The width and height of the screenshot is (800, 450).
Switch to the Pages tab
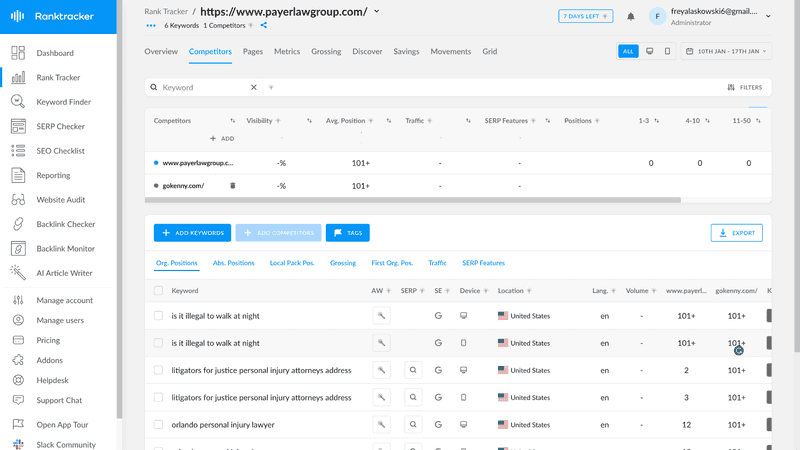pyautogui.click(x=253, y=52)
